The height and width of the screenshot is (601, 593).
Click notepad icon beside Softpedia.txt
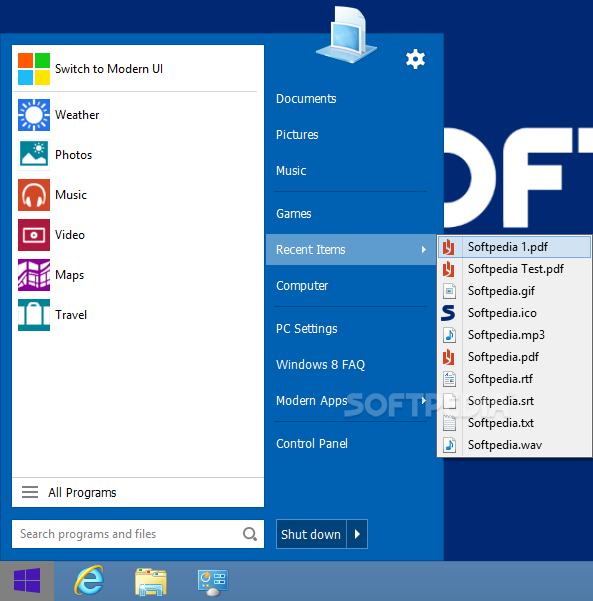(x=449, y=423)
